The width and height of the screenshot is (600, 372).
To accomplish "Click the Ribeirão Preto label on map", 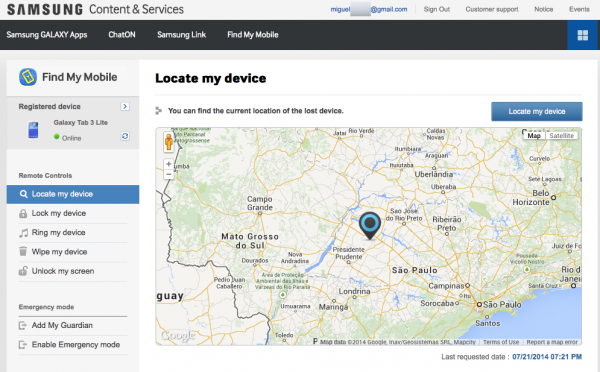I will tap(447, 224).
